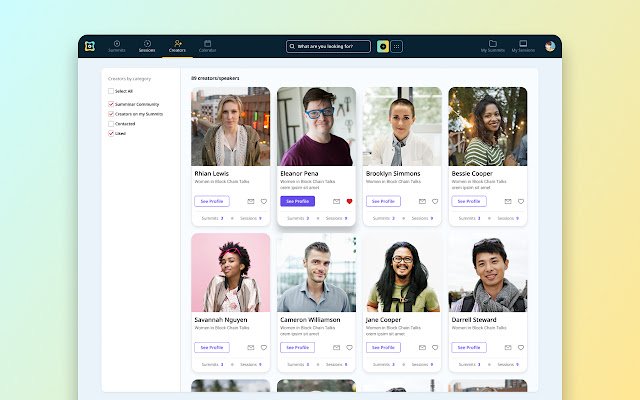Click the name 'Cameron Williamson'
This screenshot has height=400, width=640.
tap(310, 320)
